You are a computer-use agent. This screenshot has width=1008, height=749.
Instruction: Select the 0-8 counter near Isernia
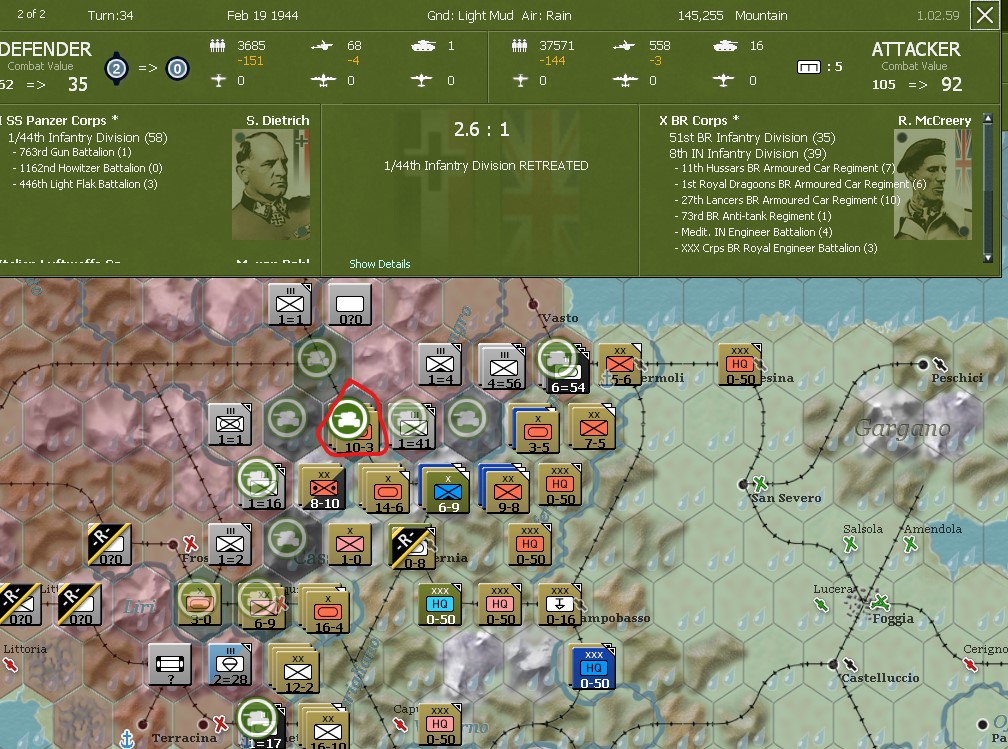tap(412, 548)
